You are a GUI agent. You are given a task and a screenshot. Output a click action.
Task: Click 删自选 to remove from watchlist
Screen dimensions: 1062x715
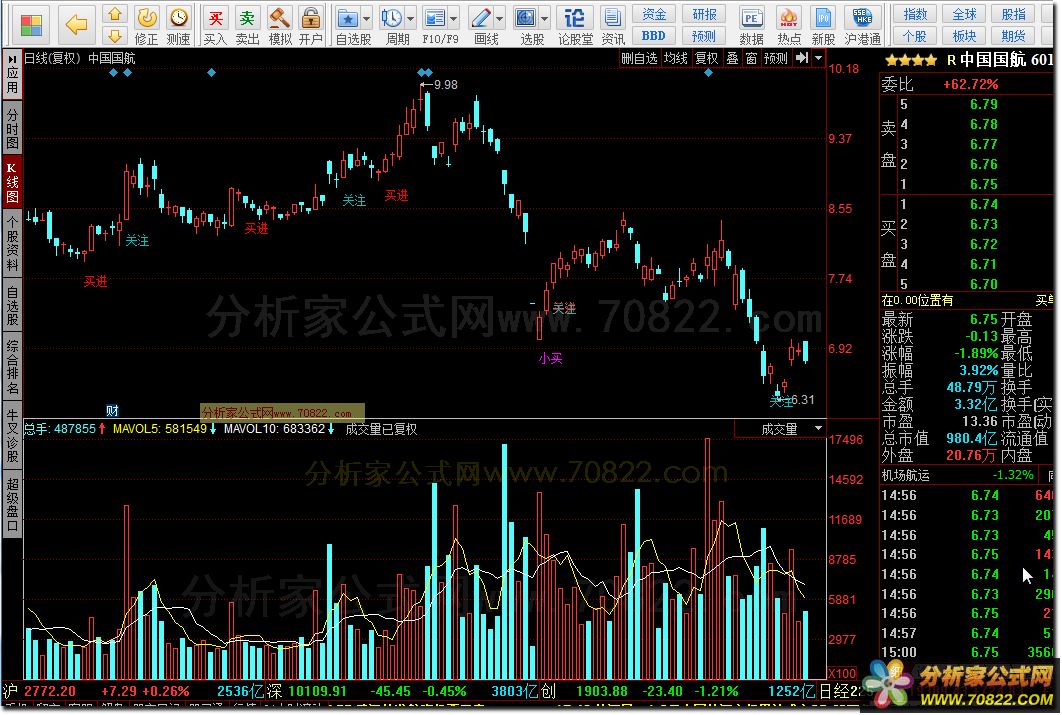tap(639, 58)
